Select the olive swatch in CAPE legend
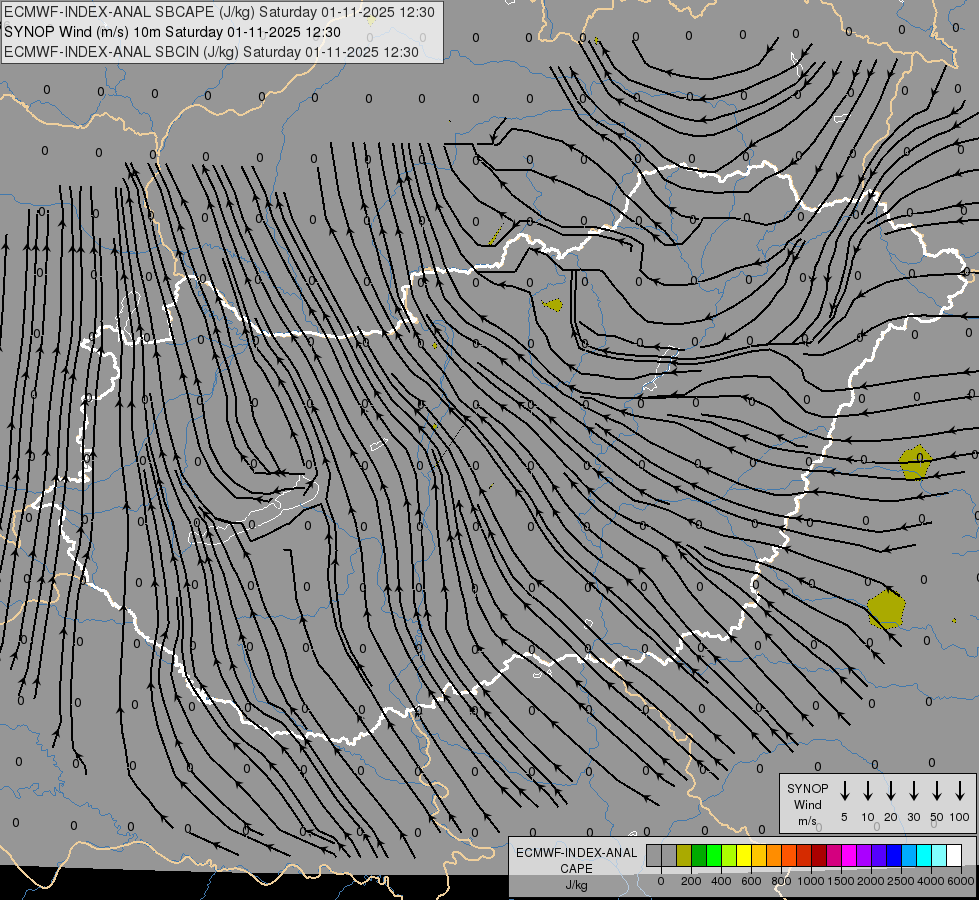Image resolution: width=979 pixels, height=900 pixels. [x=684, y=855]
